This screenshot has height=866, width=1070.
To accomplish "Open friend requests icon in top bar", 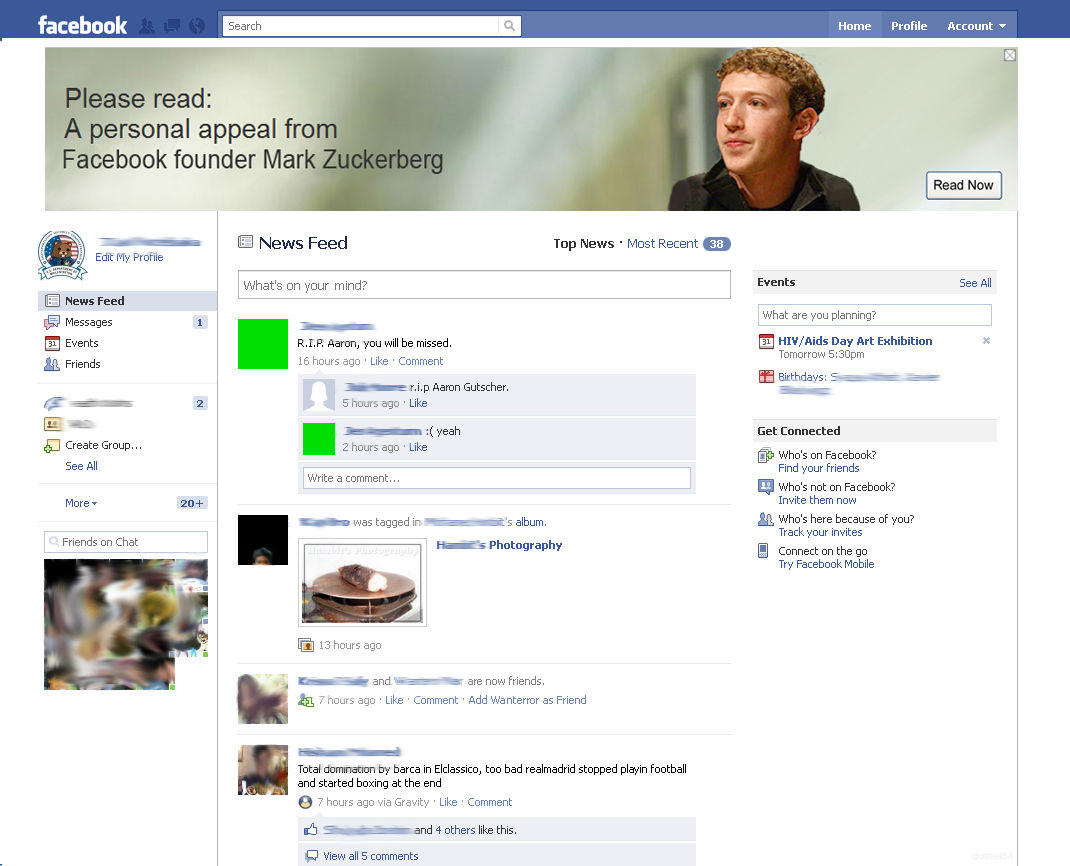I will (147, 26).
